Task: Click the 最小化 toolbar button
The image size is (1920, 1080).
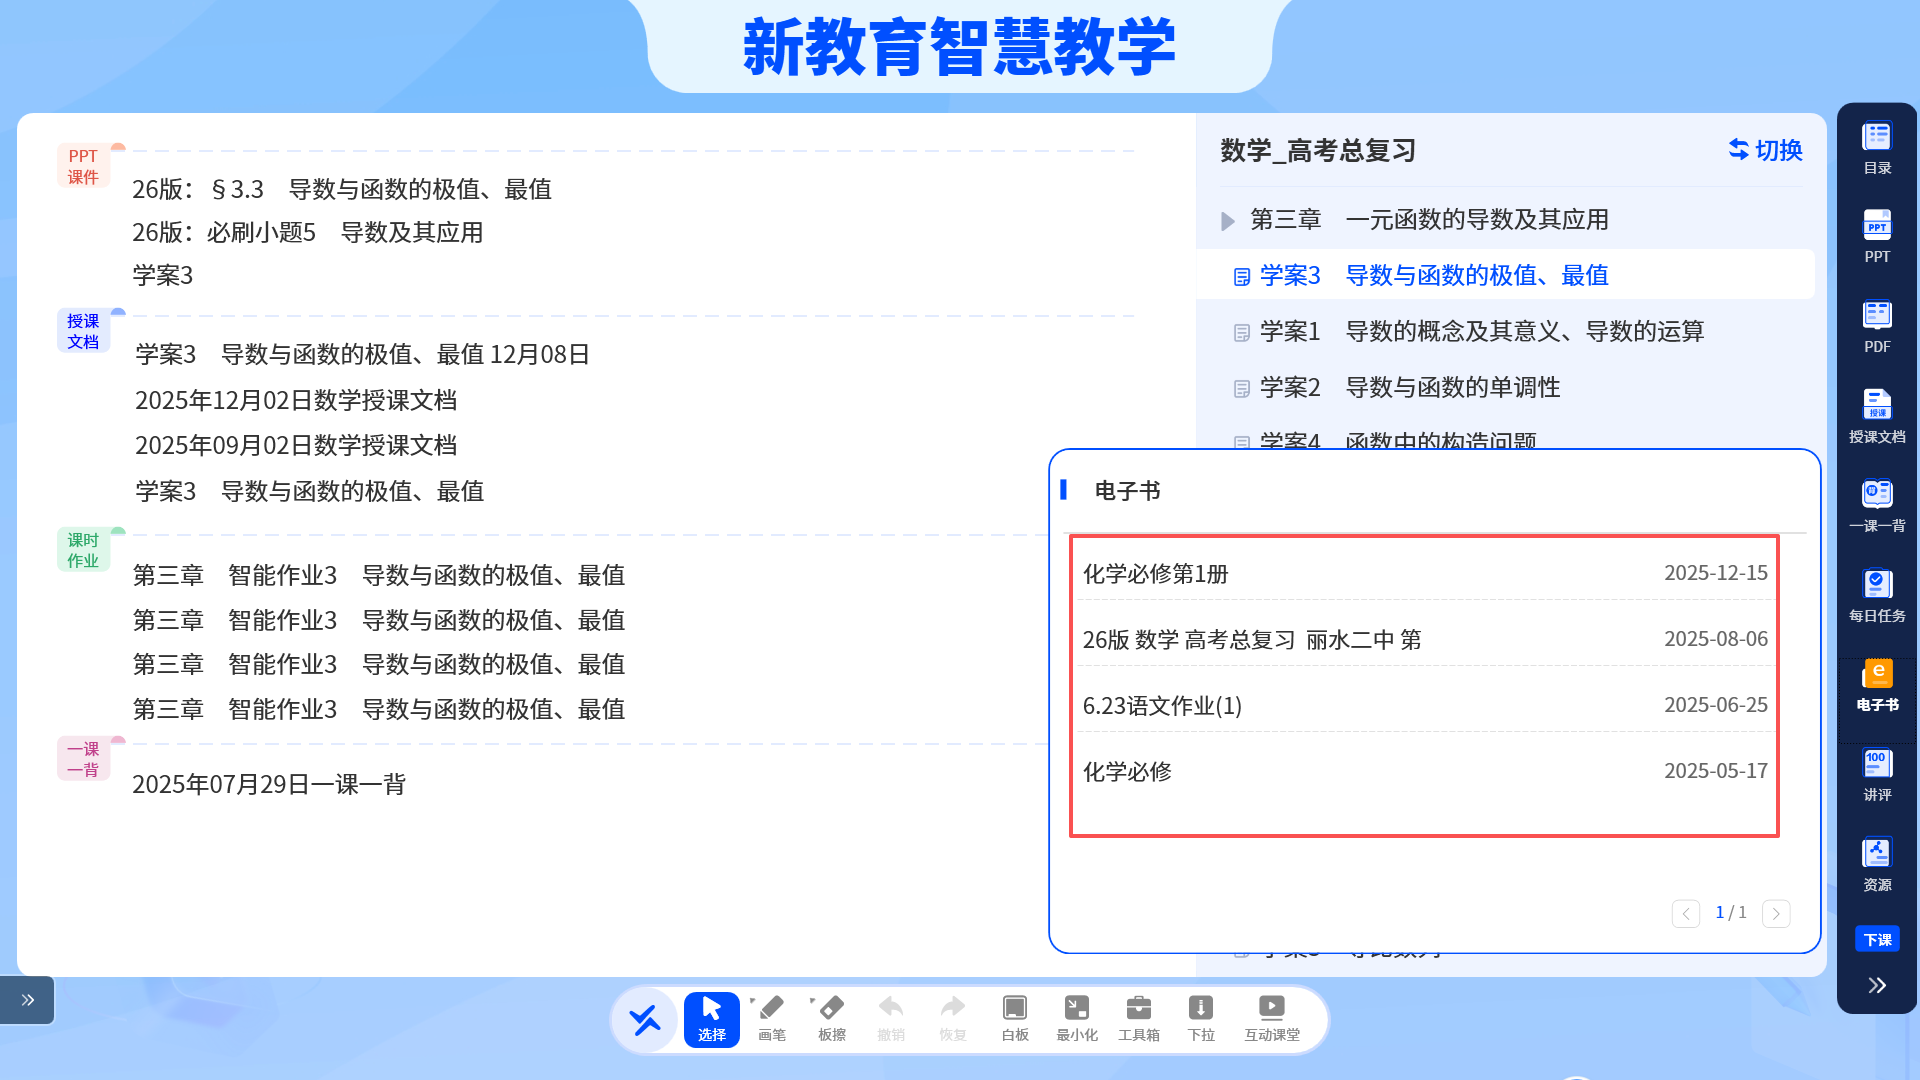Action: (1076, 1018)
